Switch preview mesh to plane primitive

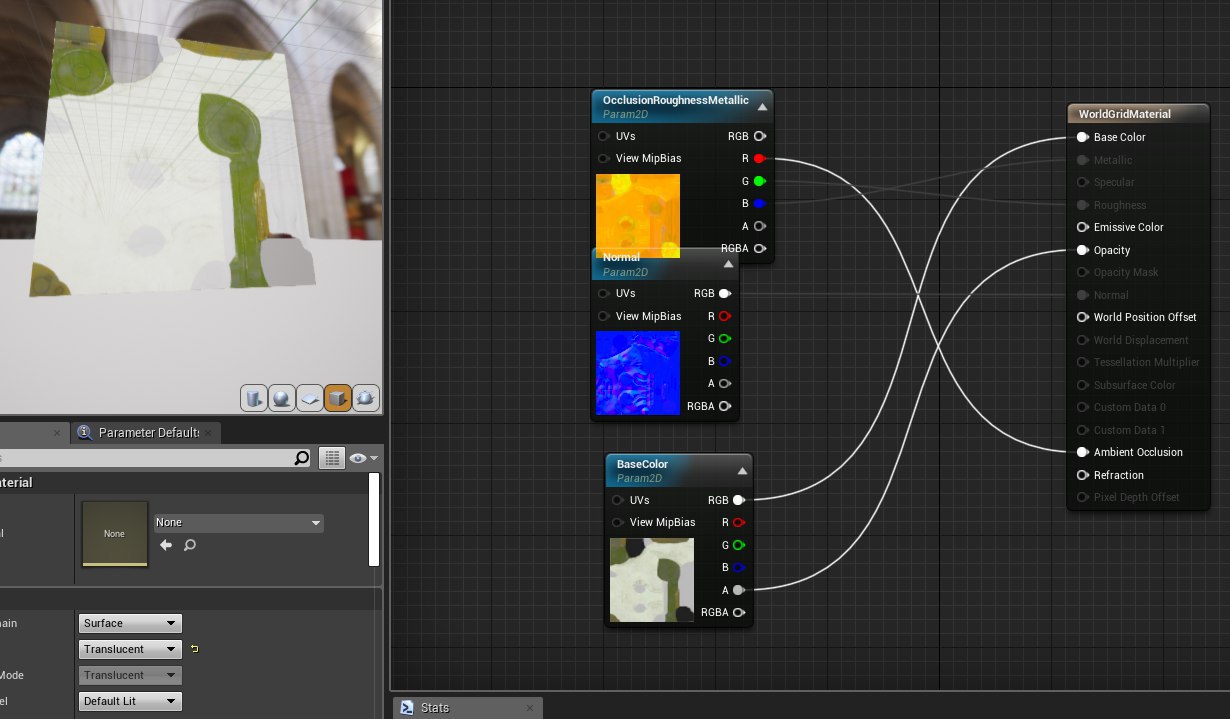[310, 399]
